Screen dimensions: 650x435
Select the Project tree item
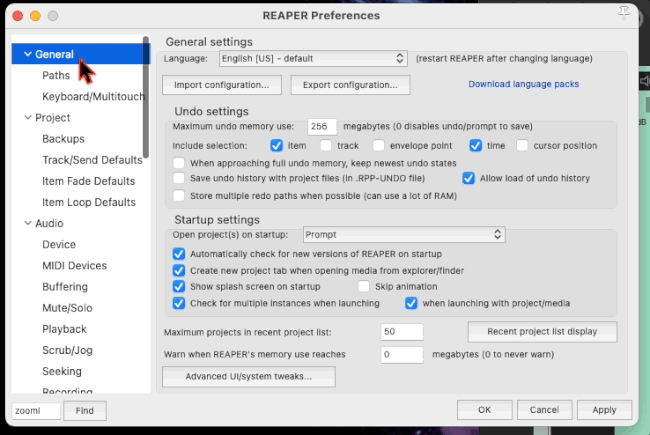click(x=53, y=118)
